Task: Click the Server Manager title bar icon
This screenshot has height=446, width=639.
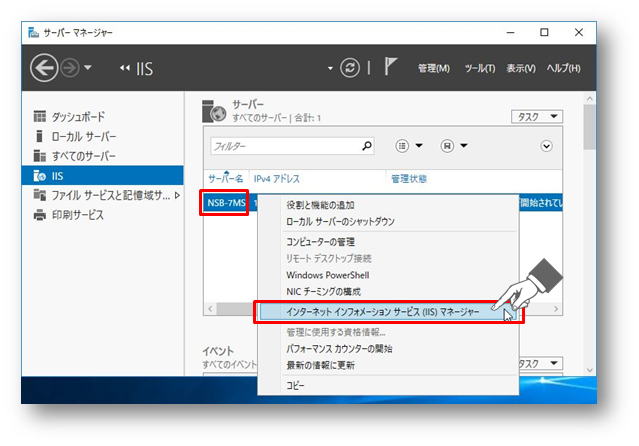Action: (33, 32)
